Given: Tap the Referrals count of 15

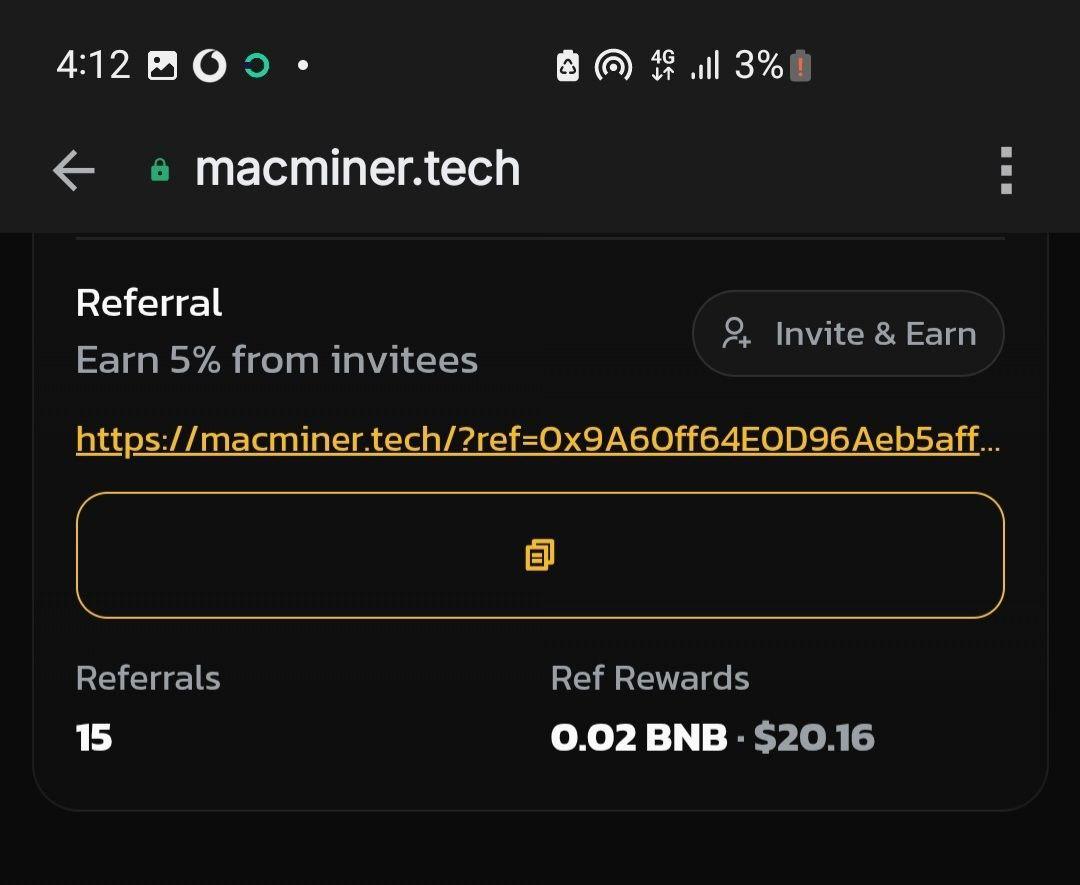Looking at the screenshot, I should pos(94,738).
